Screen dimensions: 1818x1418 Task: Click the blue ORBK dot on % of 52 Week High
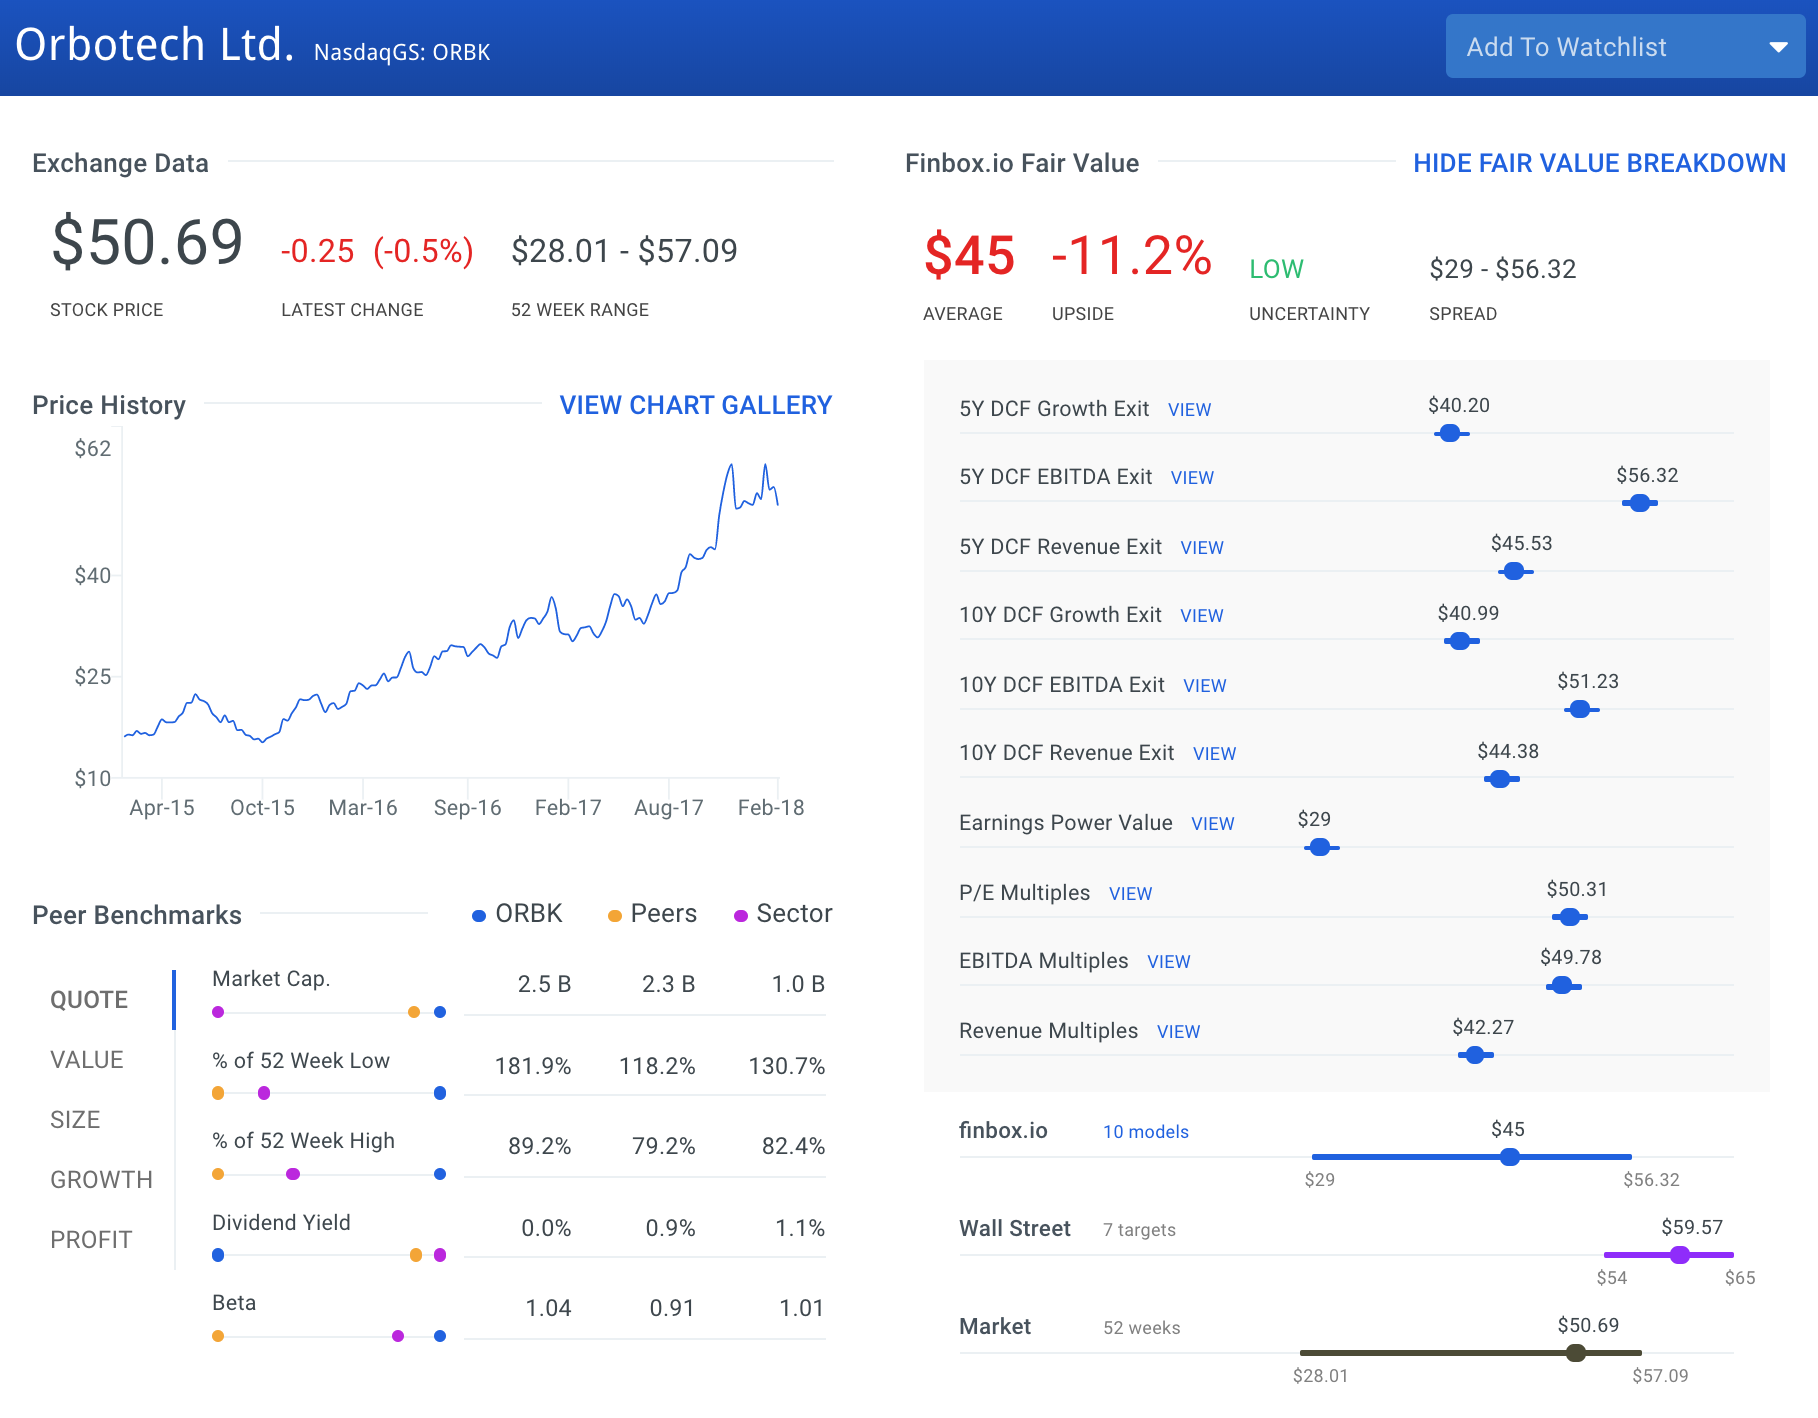(440, 1174)
